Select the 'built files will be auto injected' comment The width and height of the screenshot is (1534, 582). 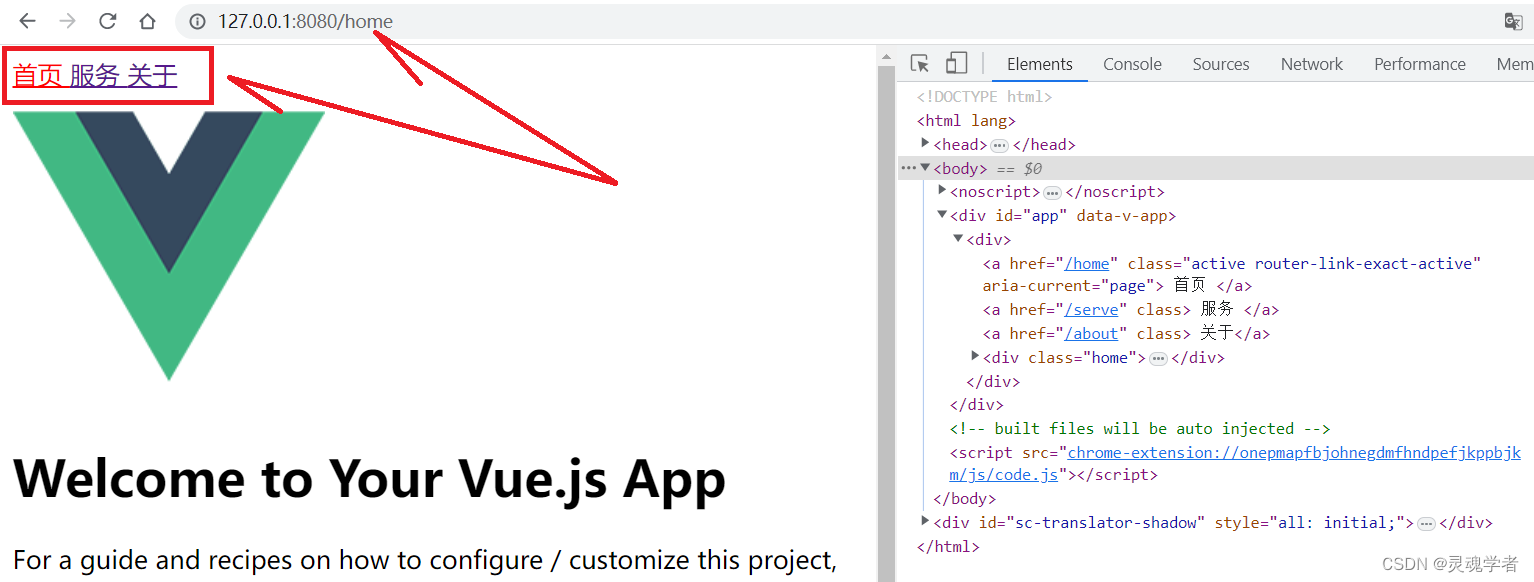1140,429
